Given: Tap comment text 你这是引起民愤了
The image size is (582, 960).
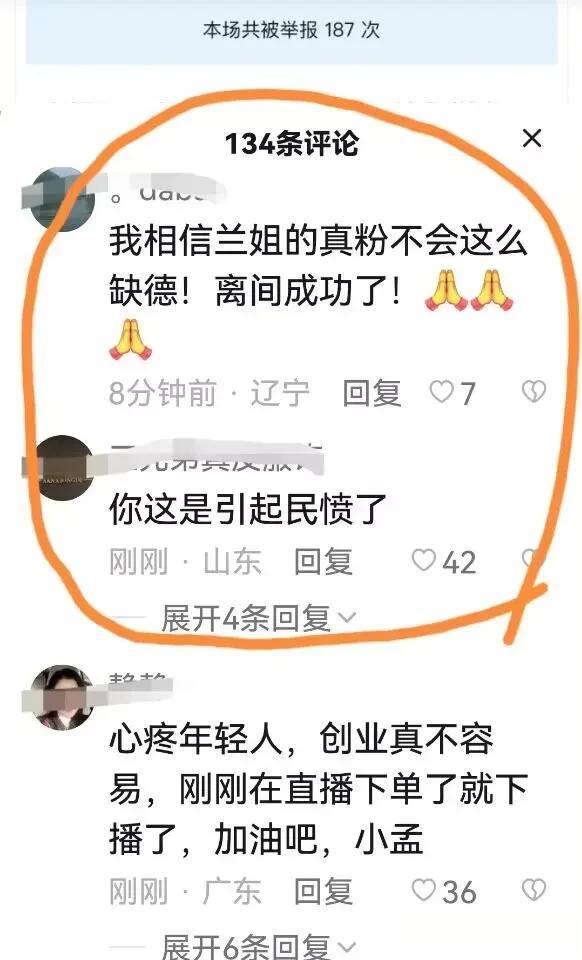Looking at the screenshot, I should pyautogui.click(x=248, y=509).
